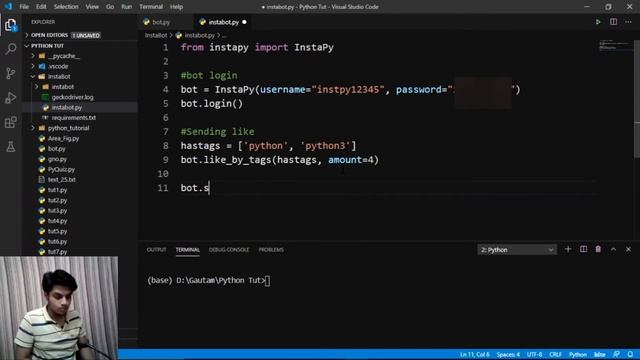Open the Search view in activity bar
The height and width of the screenshot is (360, 640).
(11, 49)
